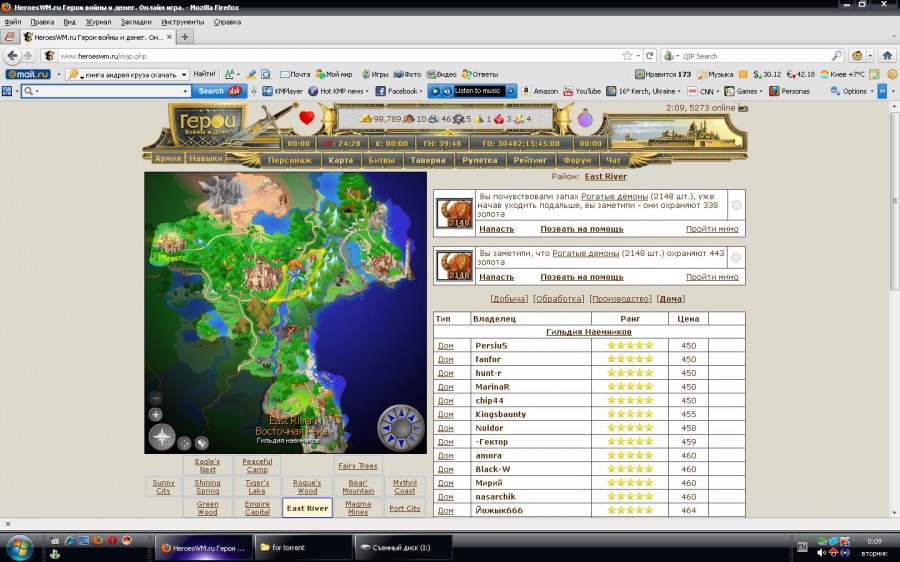Click first Рогатые демоны creature thumbnail

(x=454, y=214)
